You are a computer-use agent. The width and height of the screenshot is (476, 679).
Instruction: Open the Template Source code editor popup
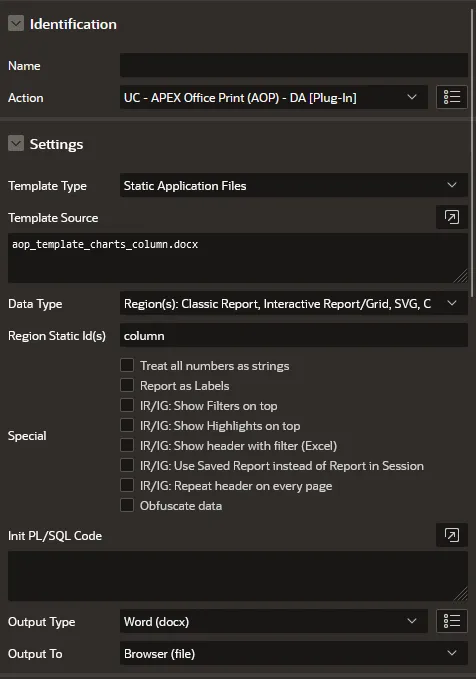[x=452, y=217]
